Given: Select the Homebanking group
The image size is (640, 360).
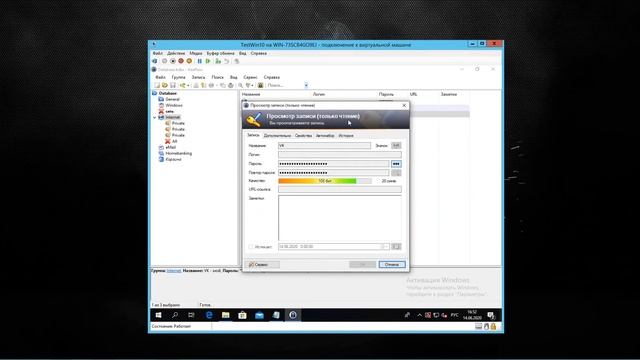Looking at the screenshot, I should (x=178, y=153).
